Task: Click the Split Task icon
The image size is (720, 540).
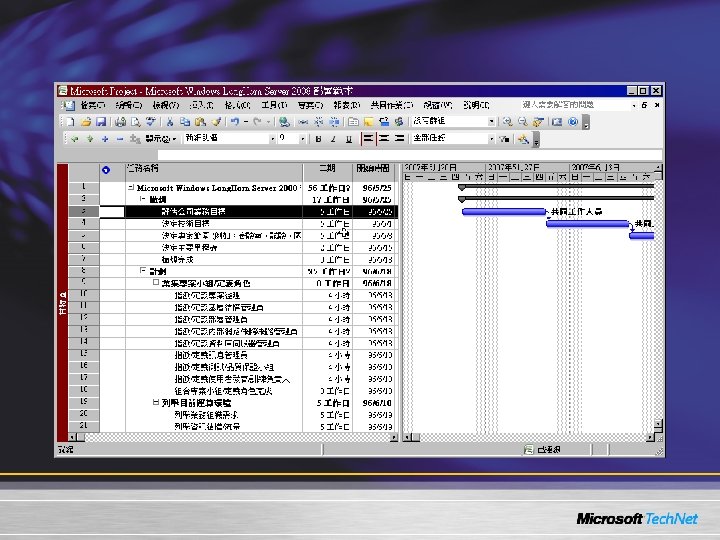Action: point(334,122)
